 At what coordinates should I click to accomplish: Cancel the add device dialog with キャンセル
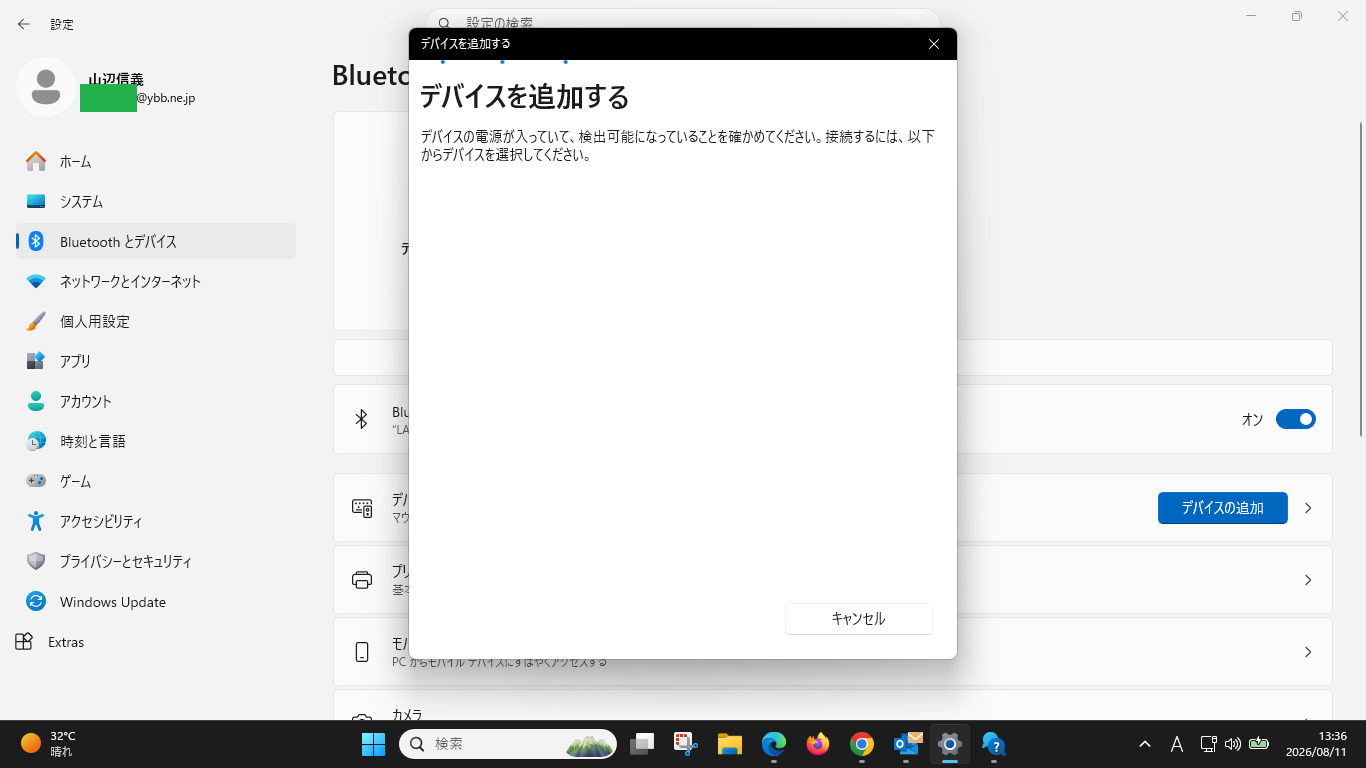(x=858, y=619)
